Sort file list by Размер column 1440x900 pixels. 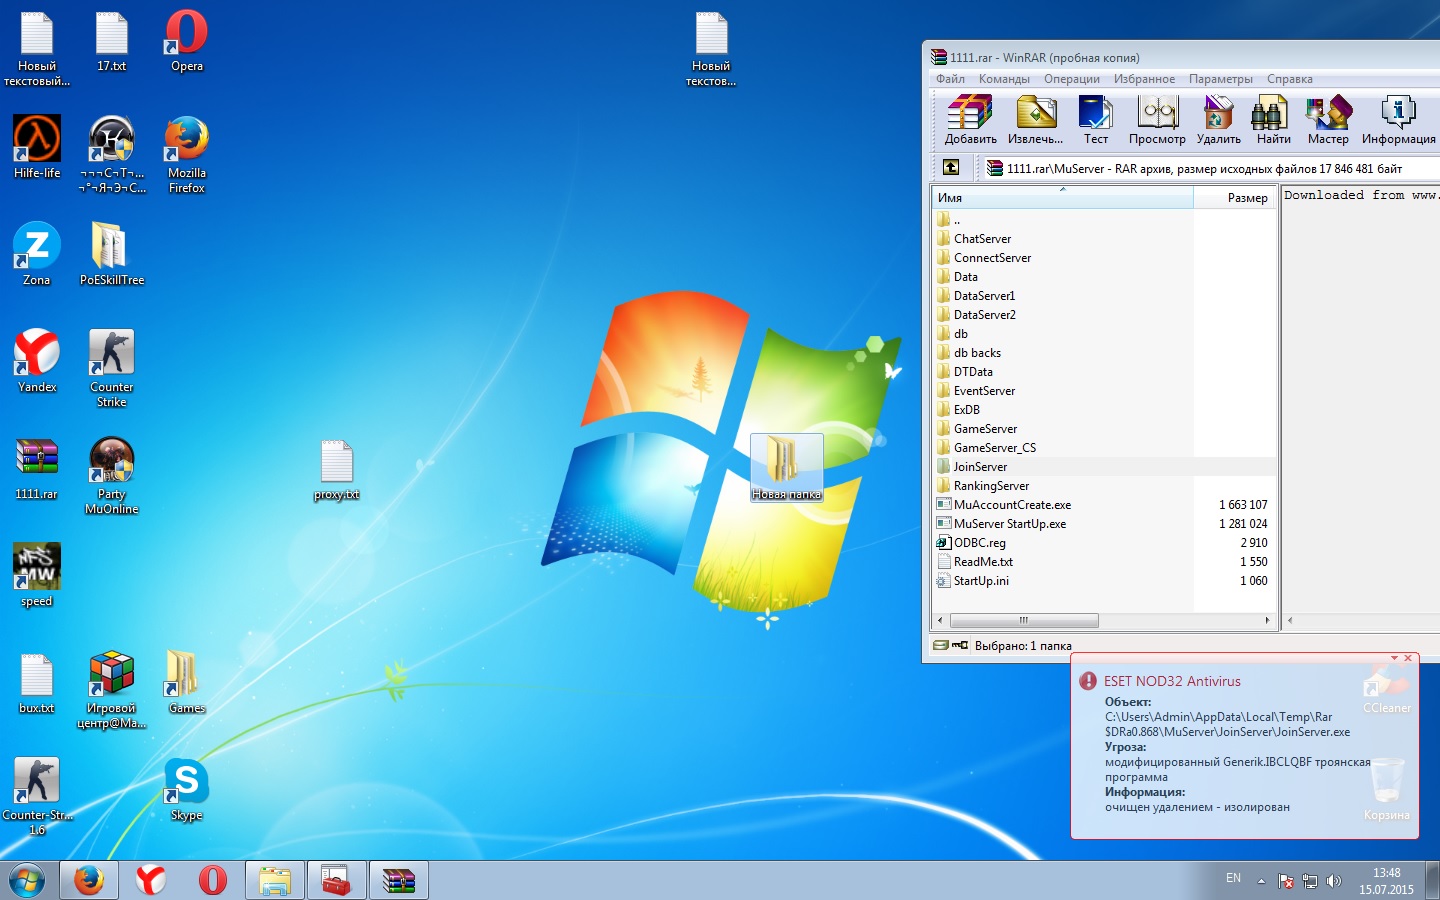1235,198
